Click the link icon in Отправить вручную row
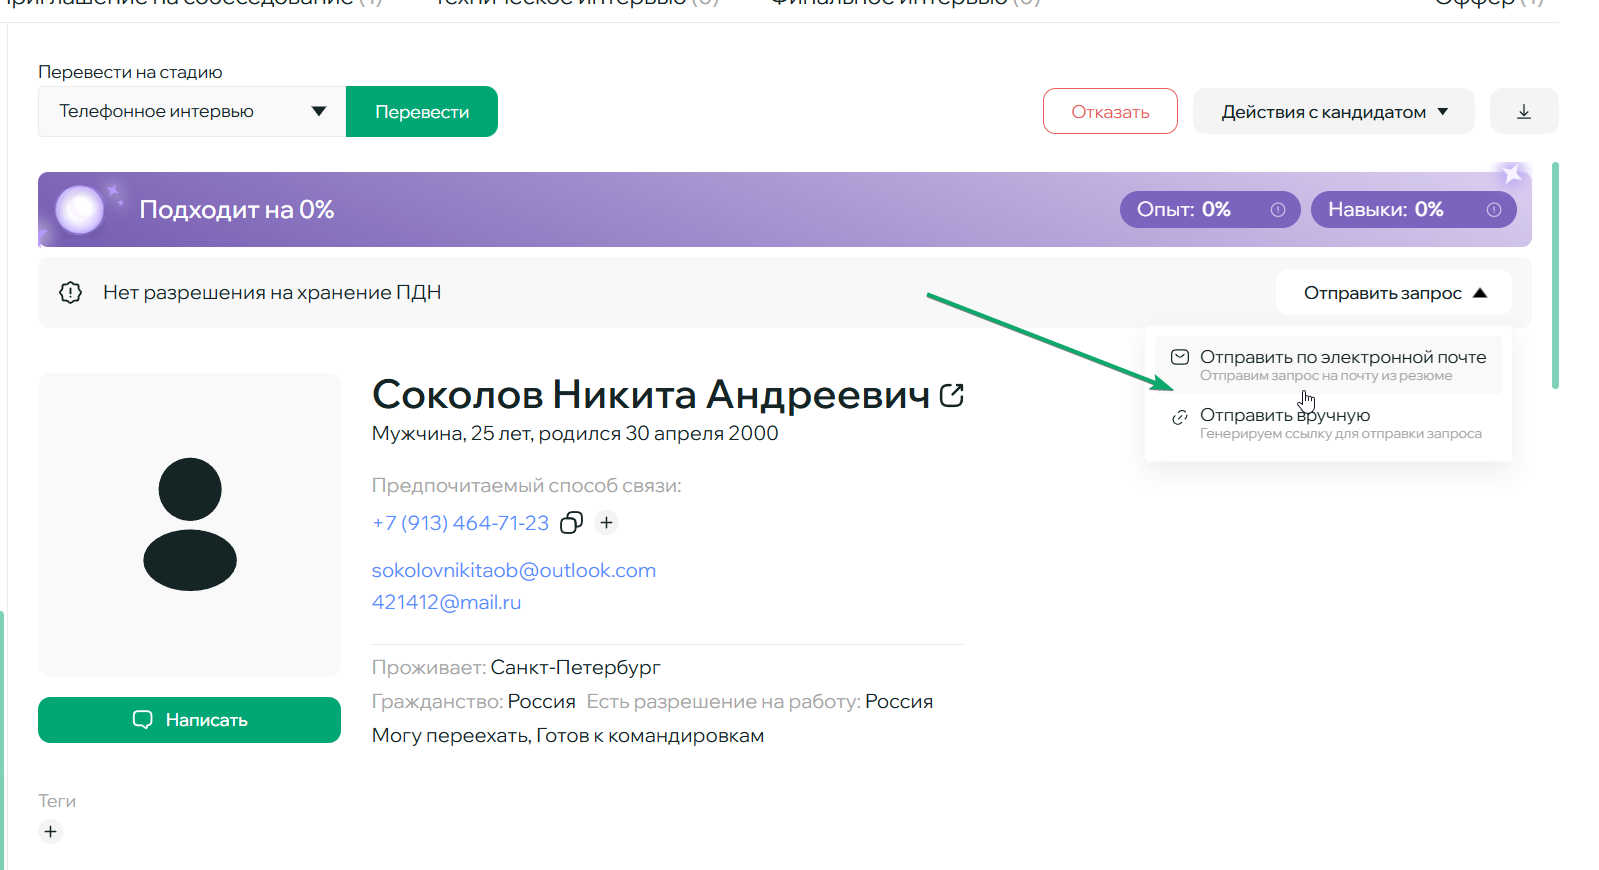Viewport: 1599px width, 870px height. coord(1180,417)
